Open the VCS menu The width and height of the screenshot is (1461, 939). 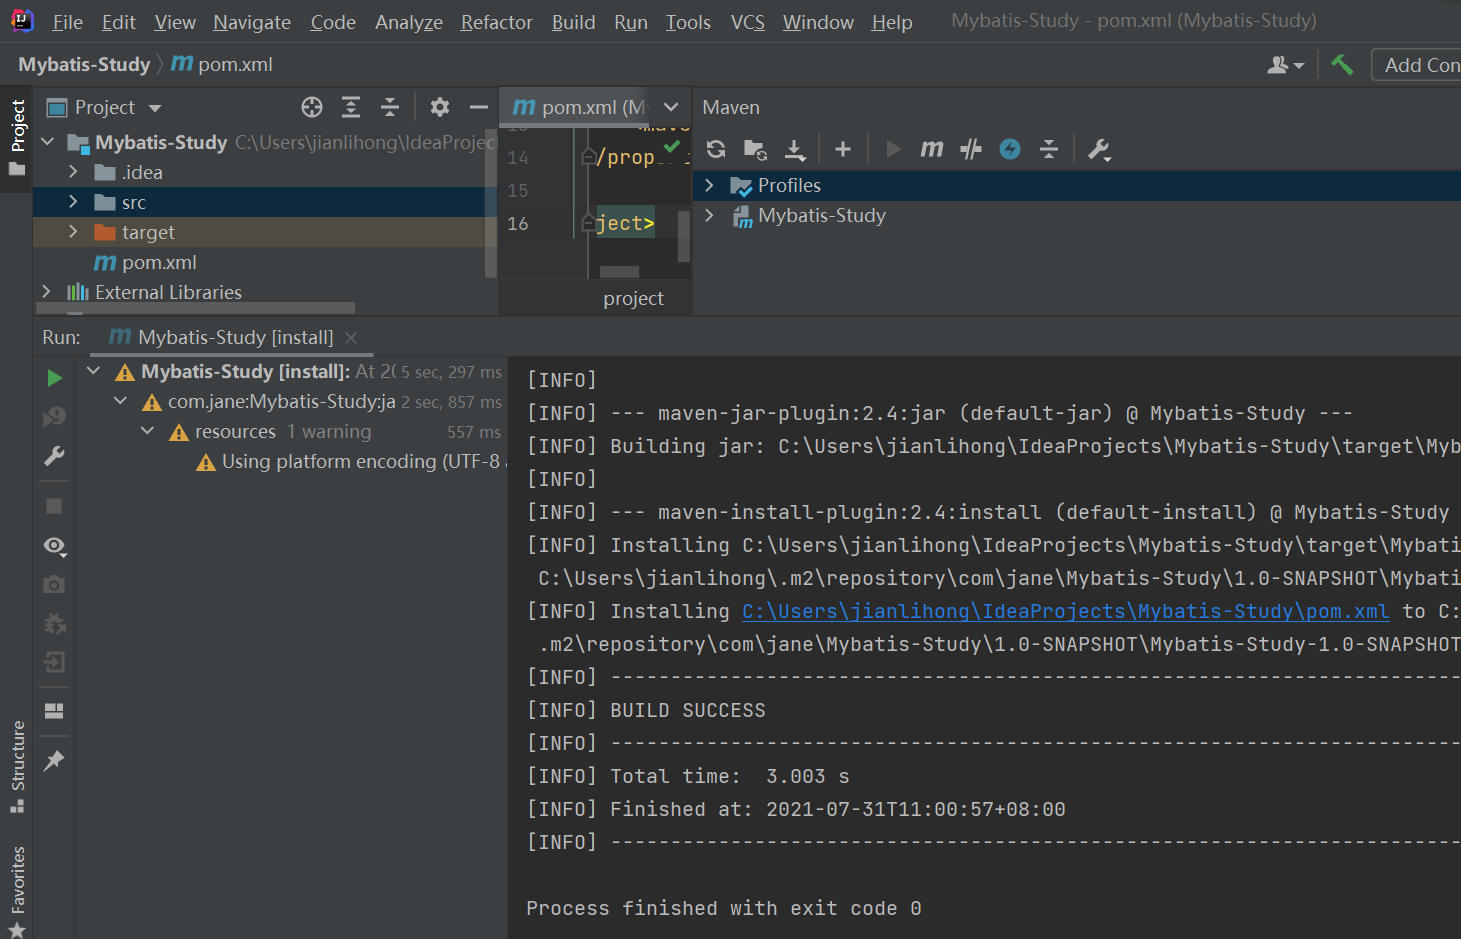click(747, 22)
